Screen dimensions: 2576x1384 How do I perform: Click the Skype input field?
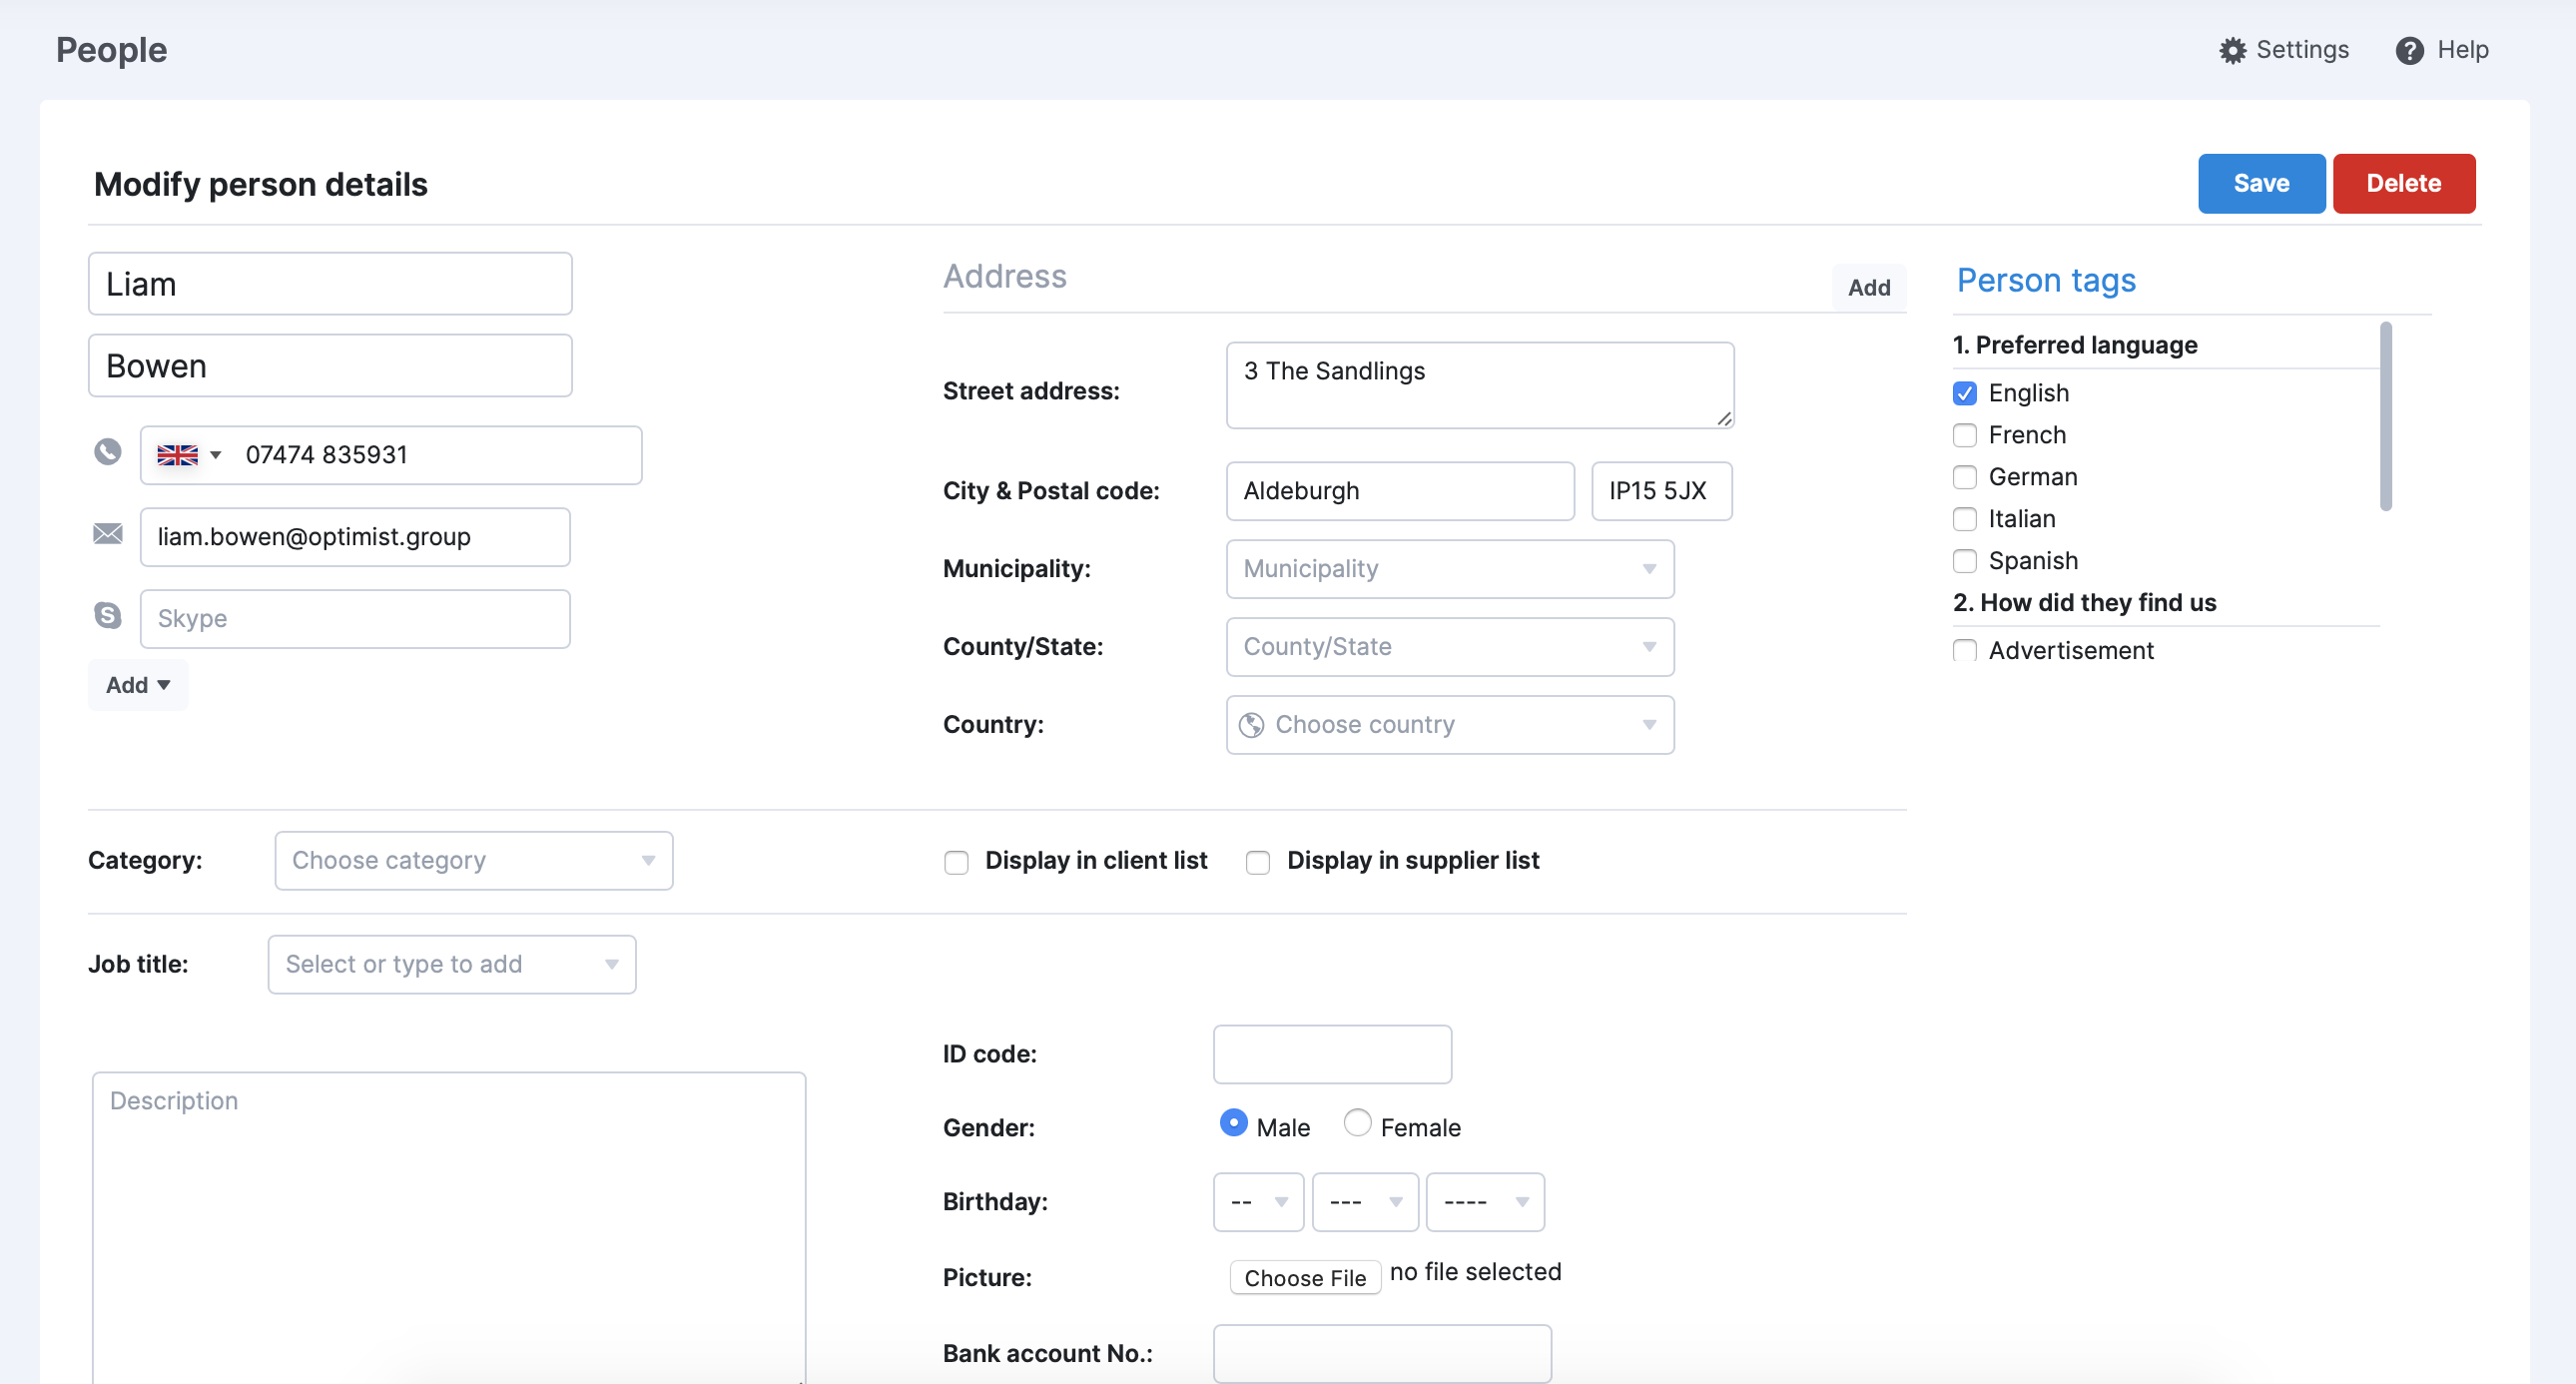click(355, 619)
